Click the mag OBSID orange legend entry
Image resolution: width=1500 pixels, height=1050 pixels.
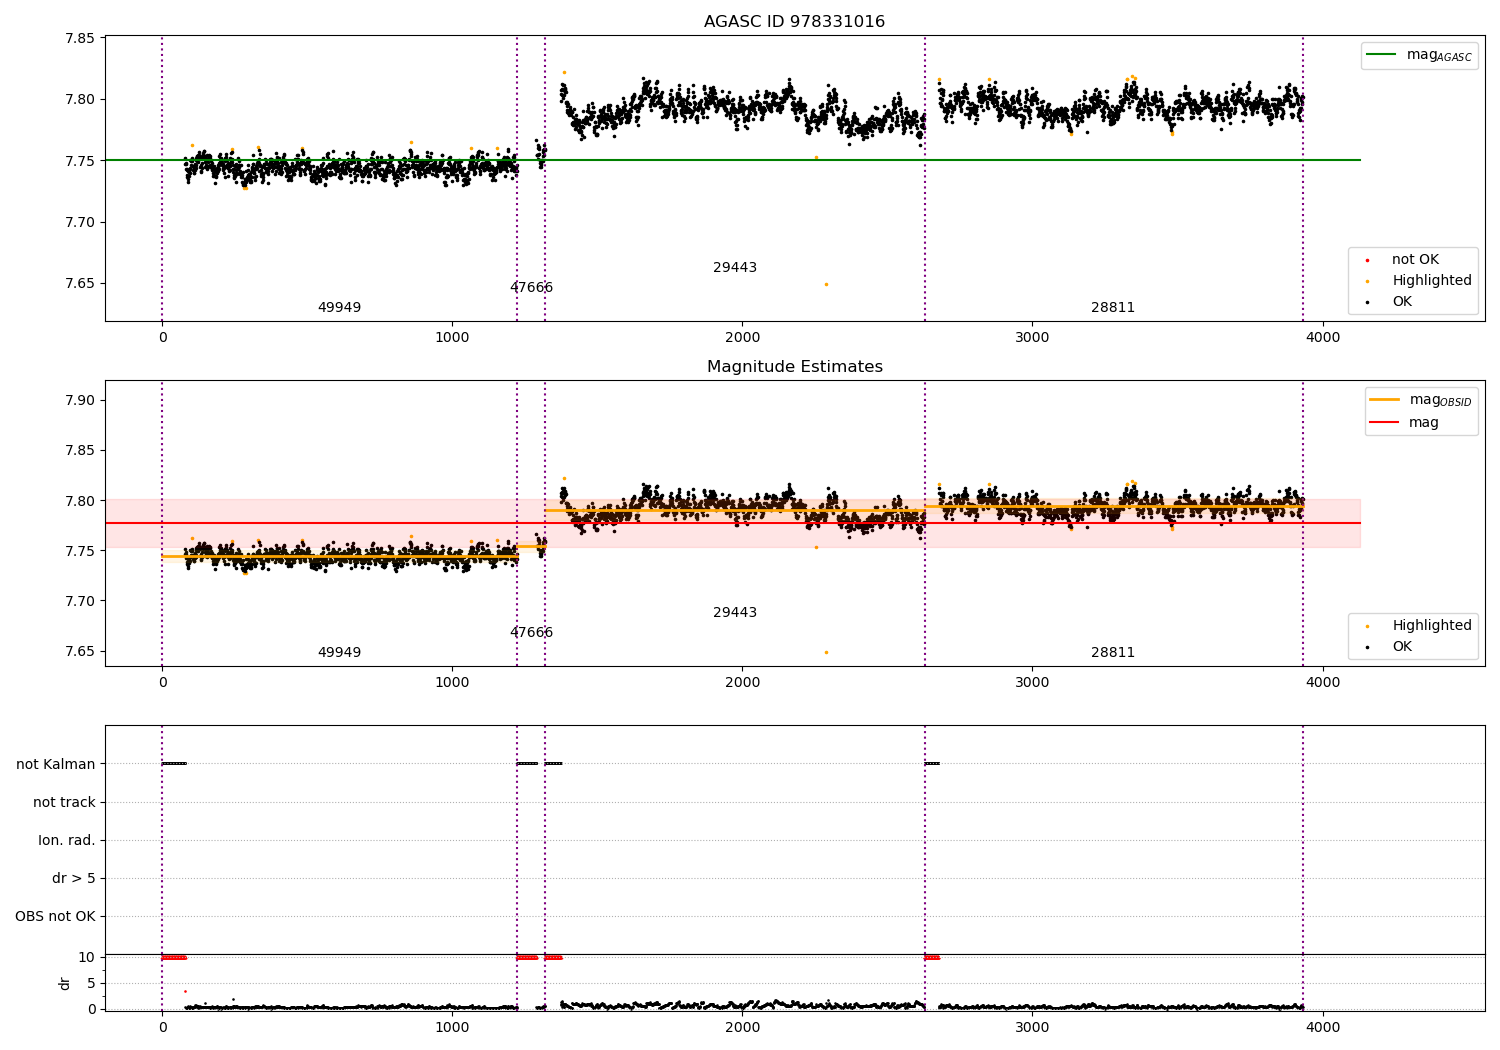click(x=1419, y=400)
